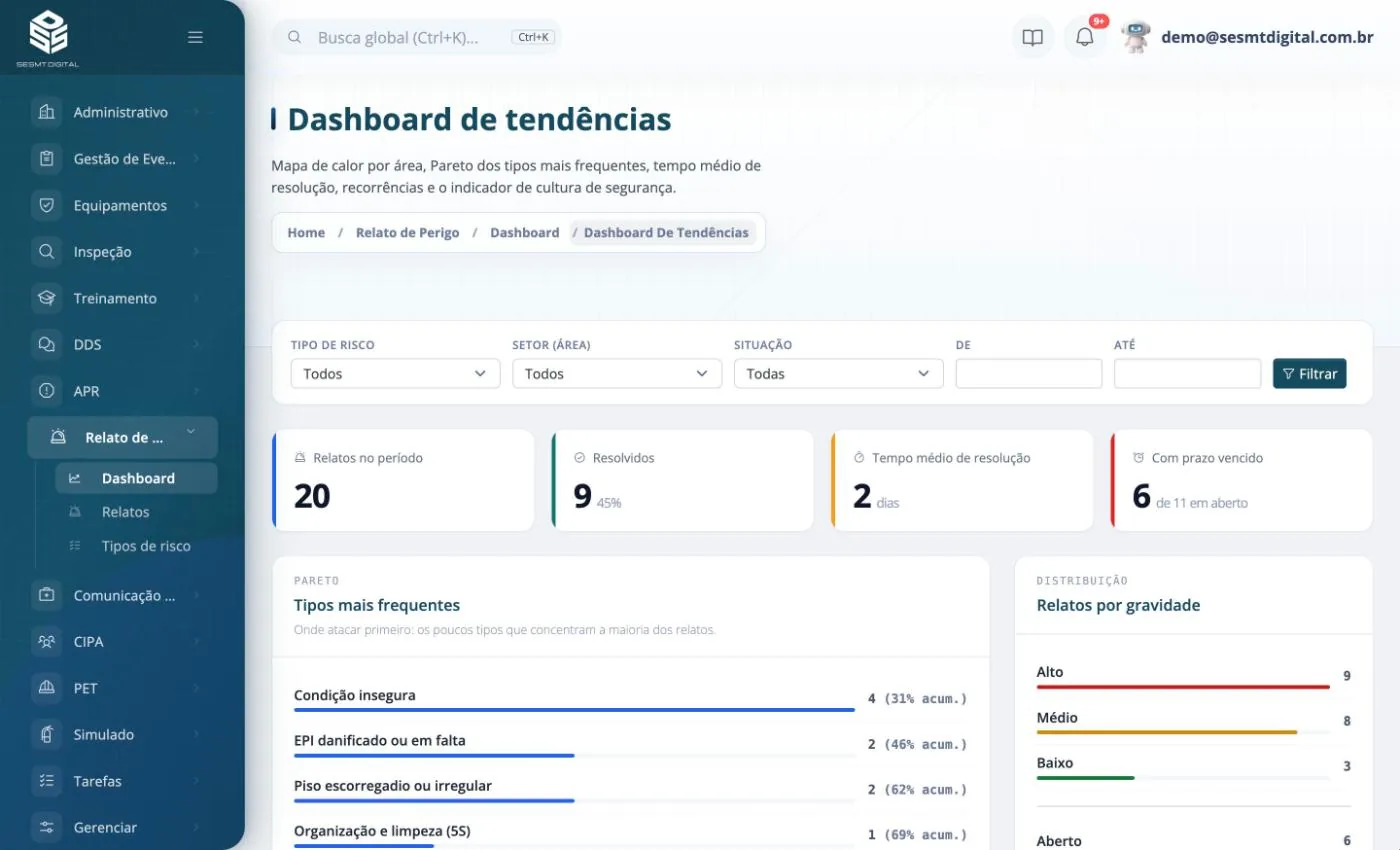Expand the Inspeção menu chevron
The image size is (1400, 850).
pos(196,251)
